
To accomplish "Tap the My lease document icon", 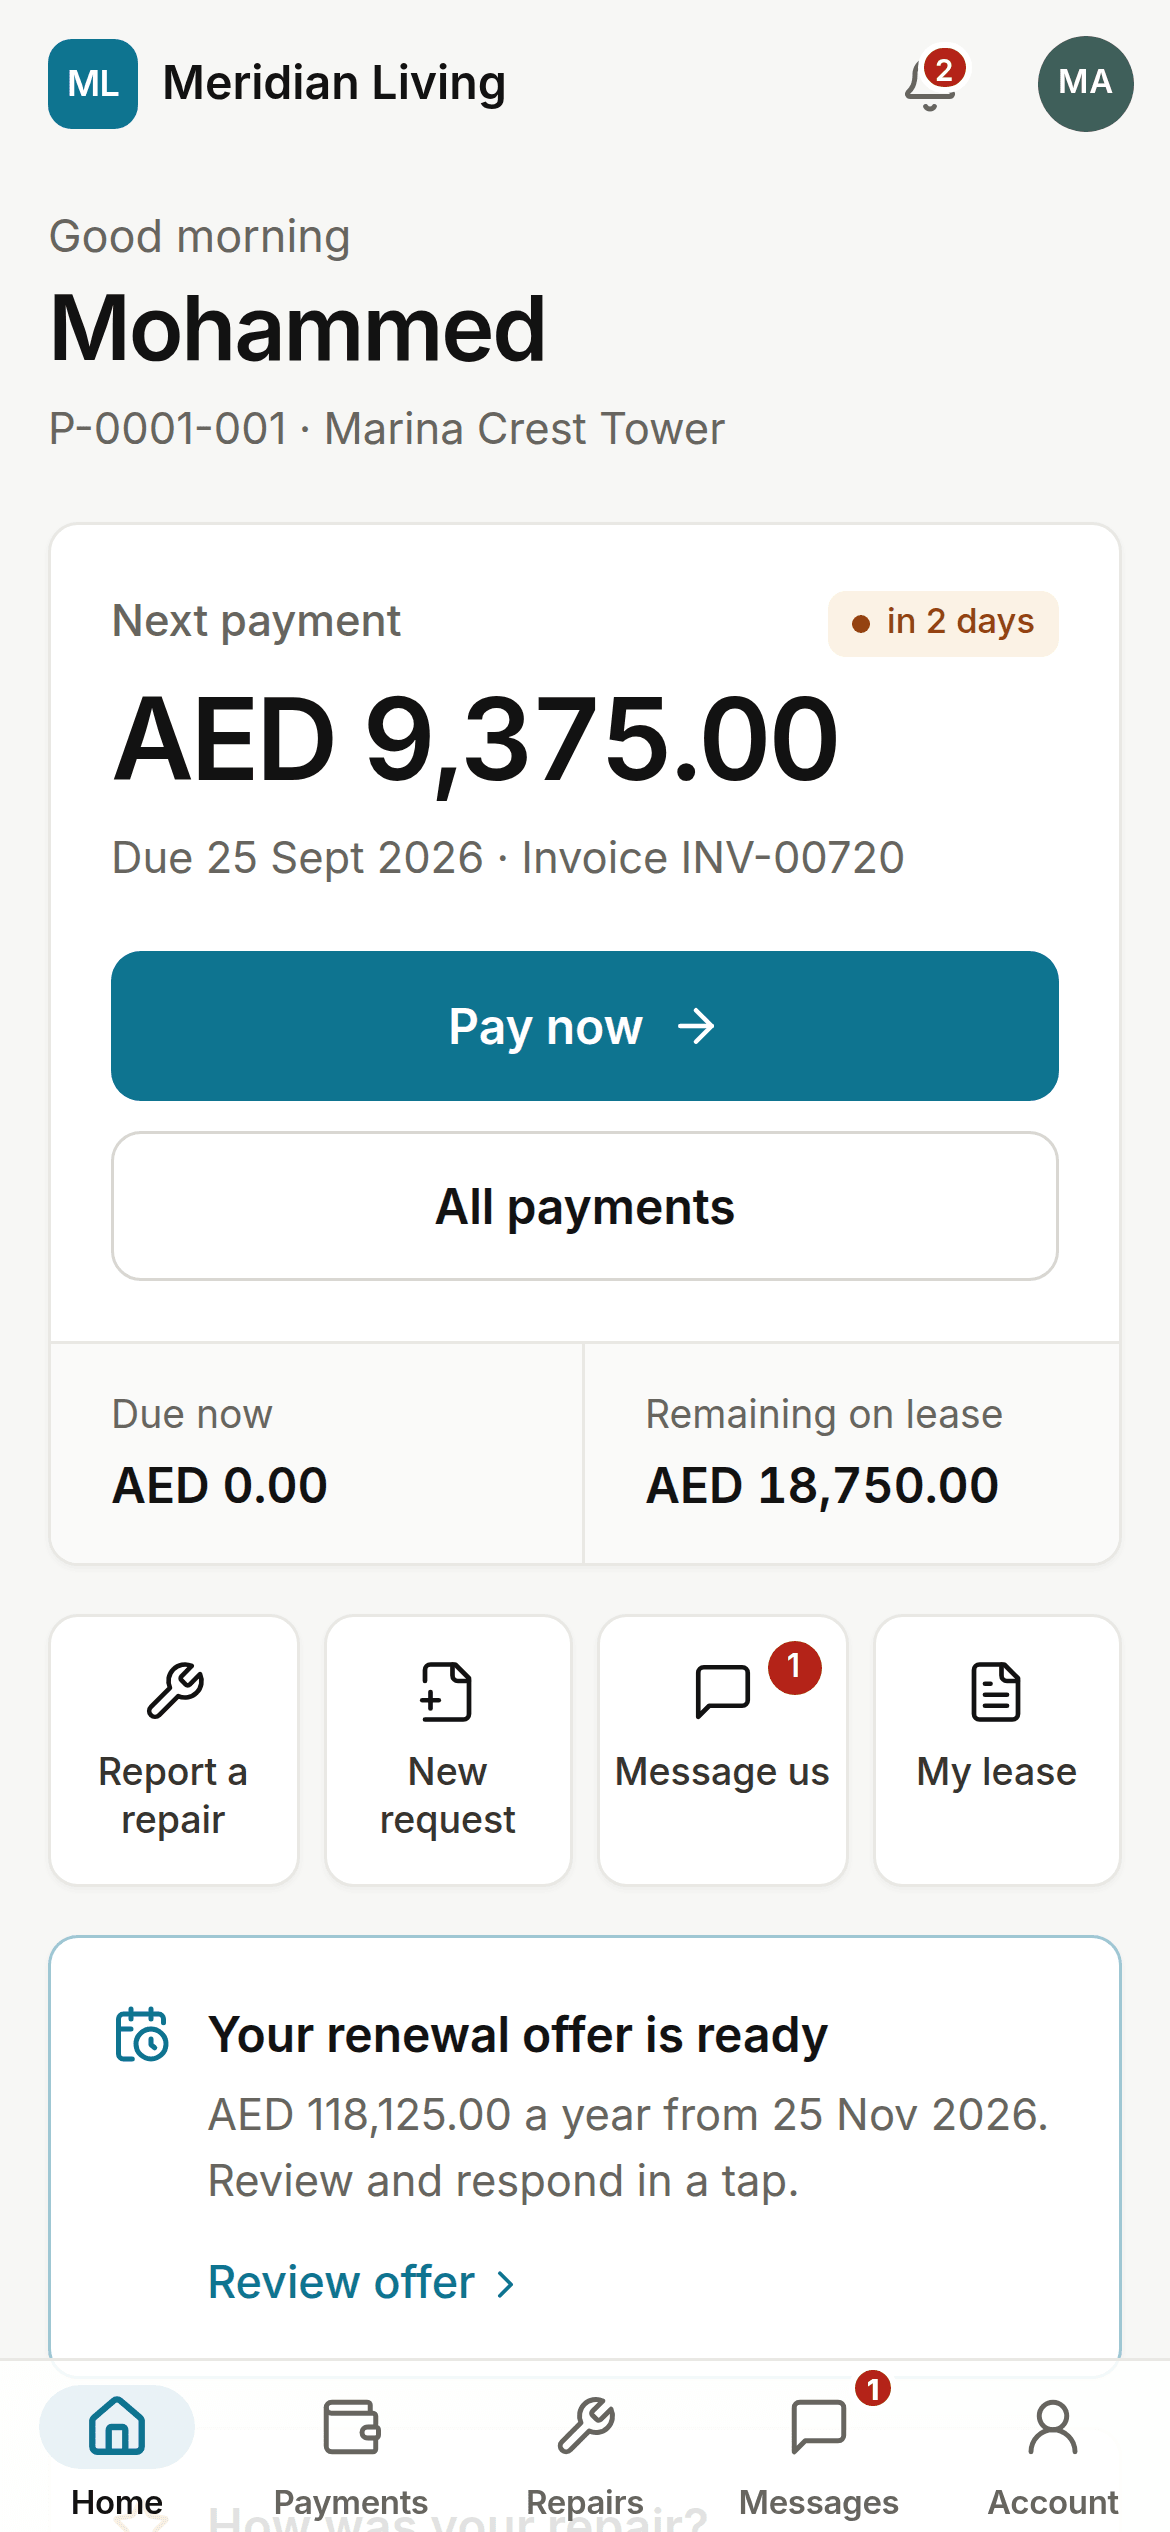I will (996, 1691).
